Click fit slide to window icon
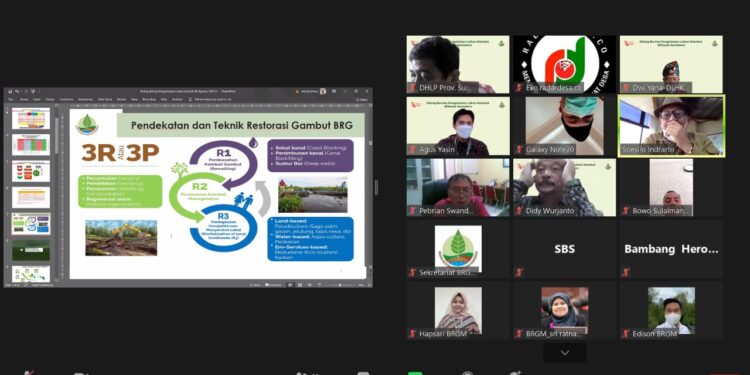750x375 pixels. click(370, 285)
